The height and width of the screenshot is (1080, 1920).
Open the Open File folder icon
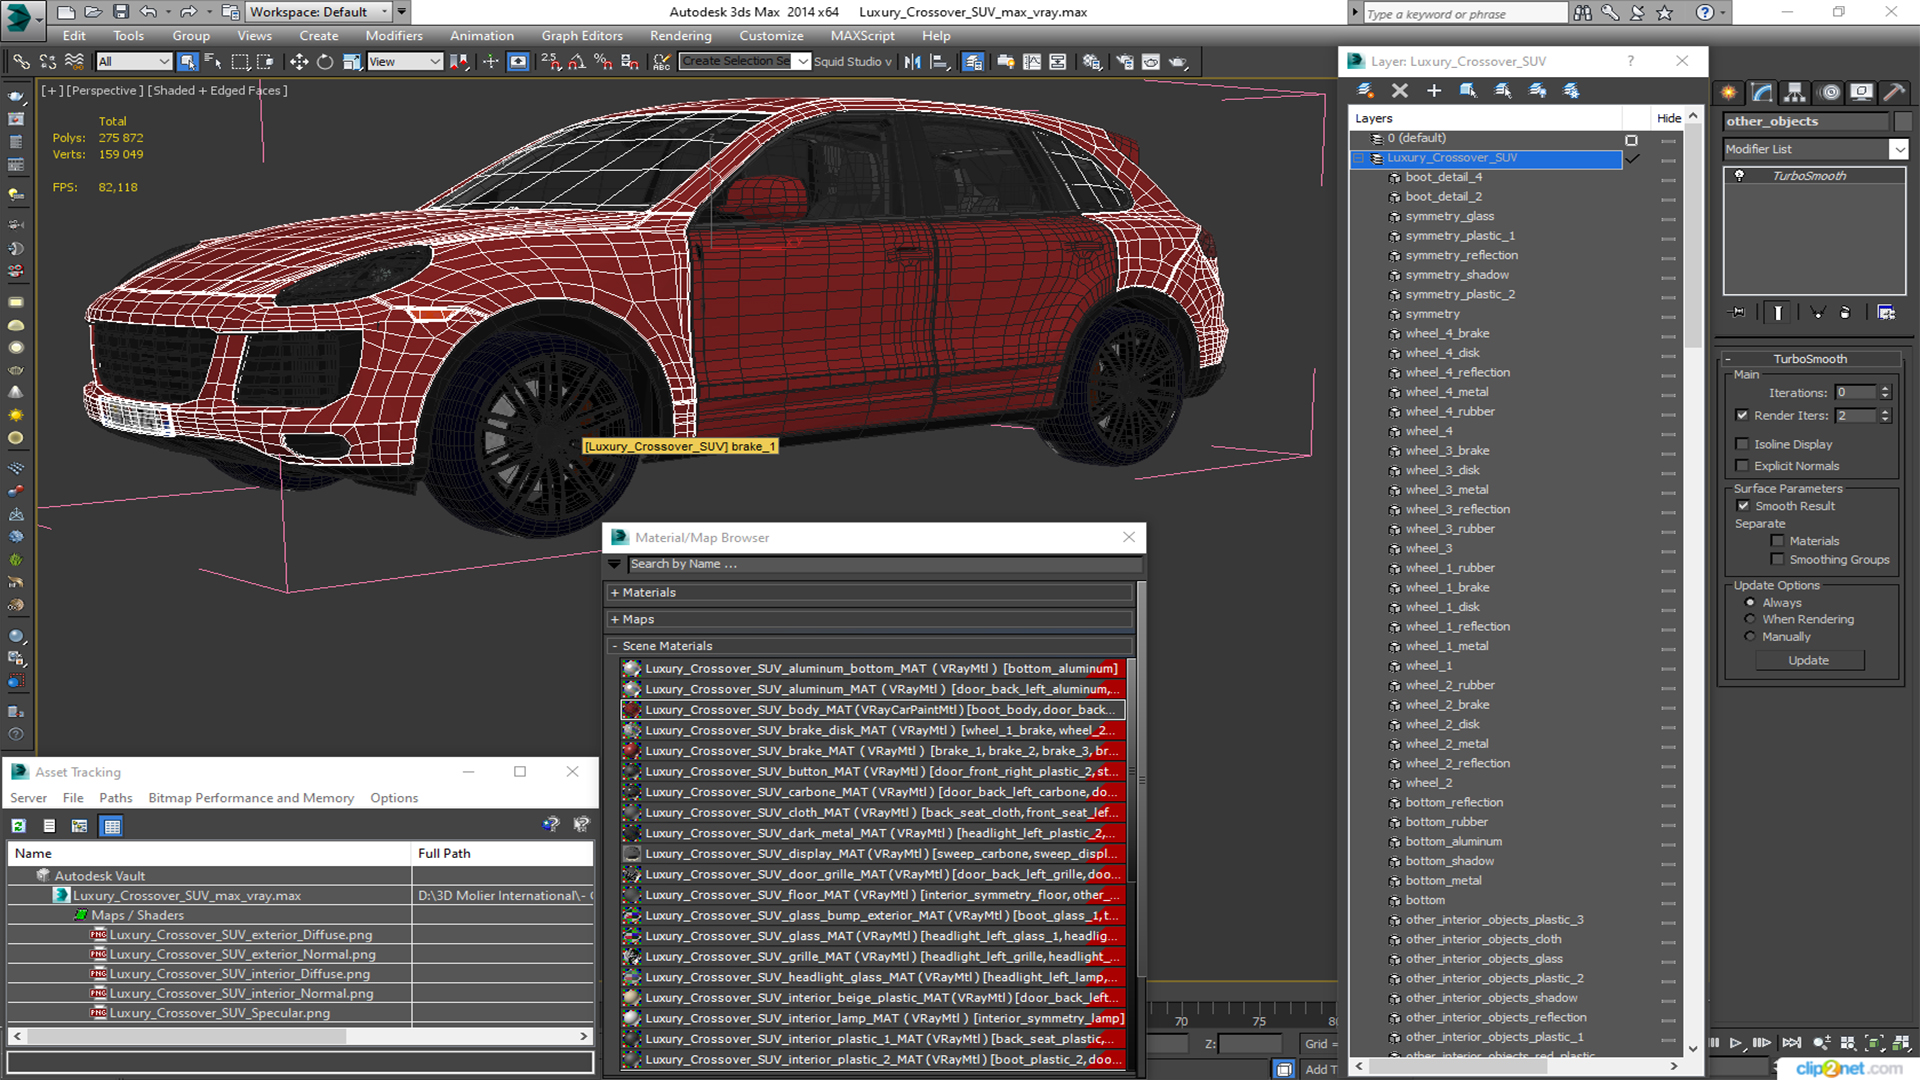point(93,12)
